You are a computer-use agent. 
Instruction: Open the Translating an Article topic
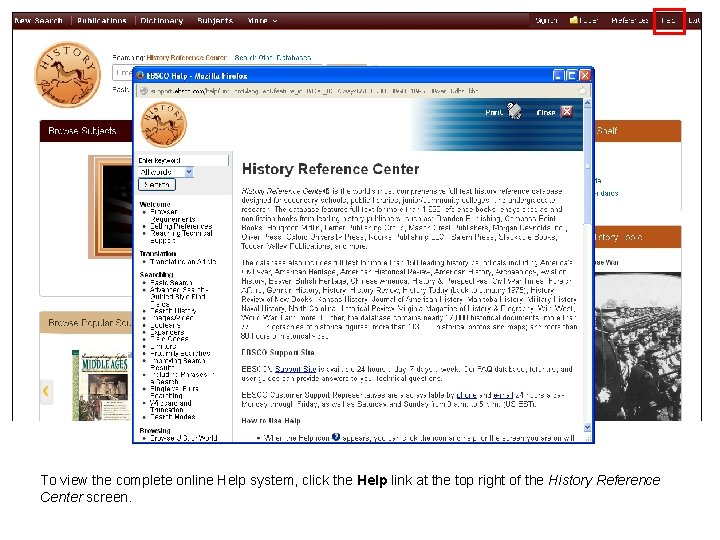183,262
